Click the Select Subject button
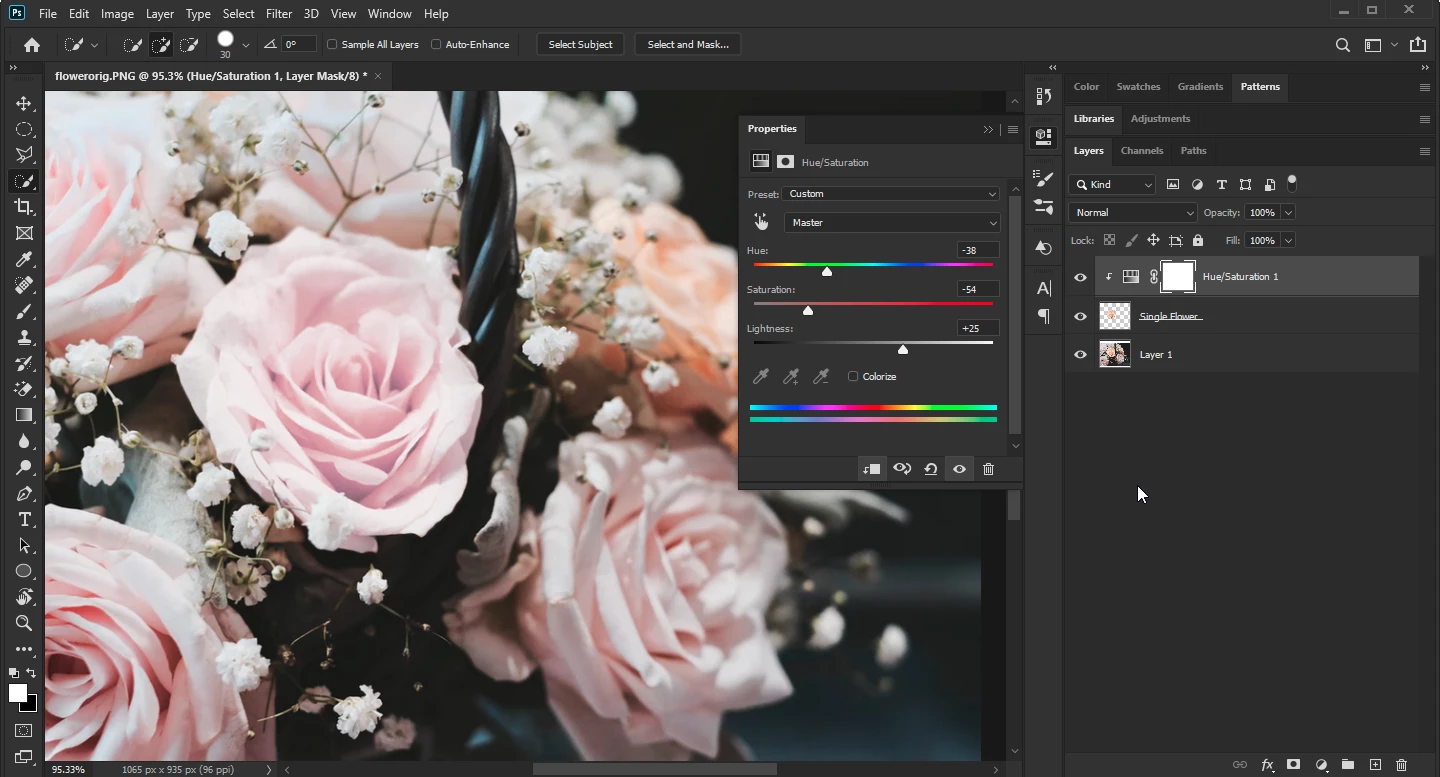The width and height of the screenshot is (1440, 777). [x=580, y=45]
